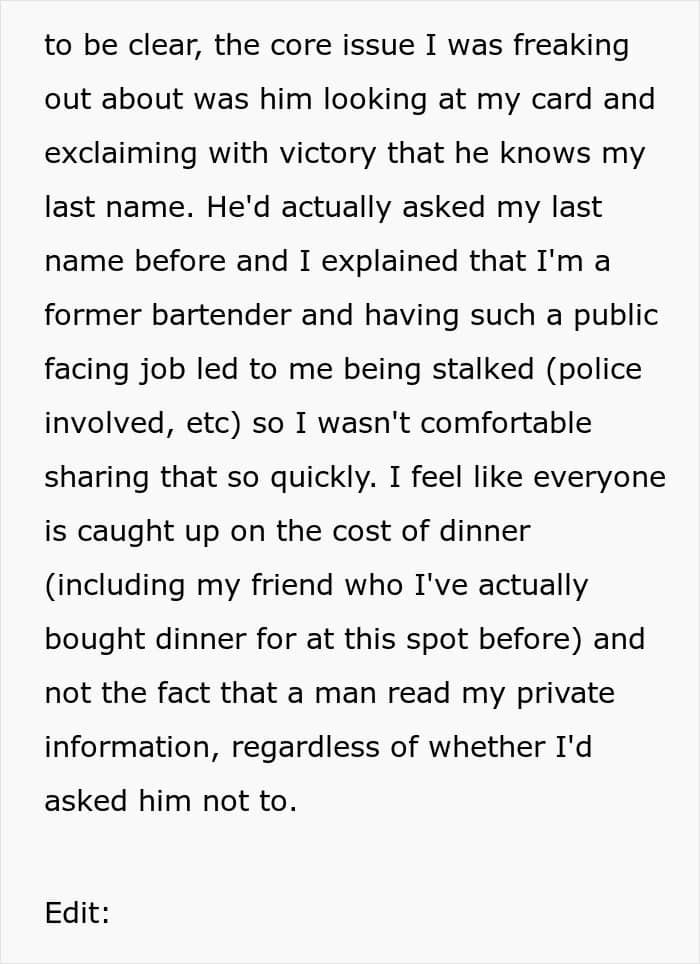Screen dimensions: 700x964
Task: Click the word 'information,' starting a line
Action: tap(132, 747)
